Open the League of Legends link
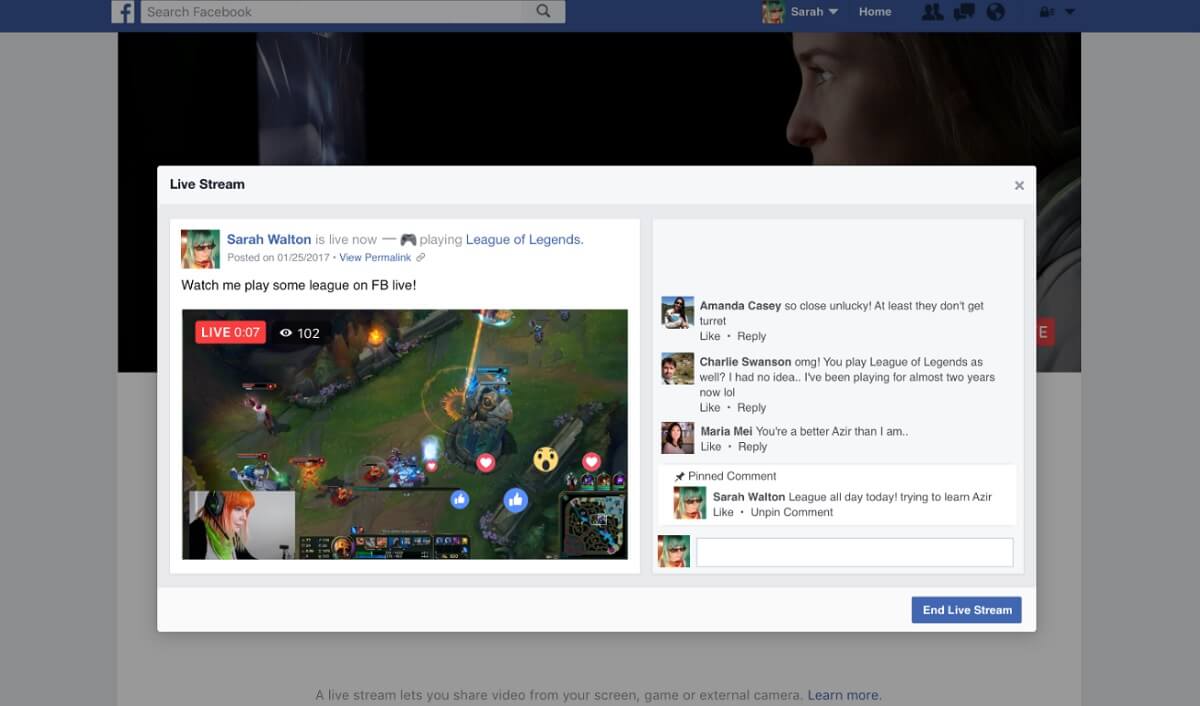Screen dimensions: 1200x706 pyautogui.click(x=522, y=239)
